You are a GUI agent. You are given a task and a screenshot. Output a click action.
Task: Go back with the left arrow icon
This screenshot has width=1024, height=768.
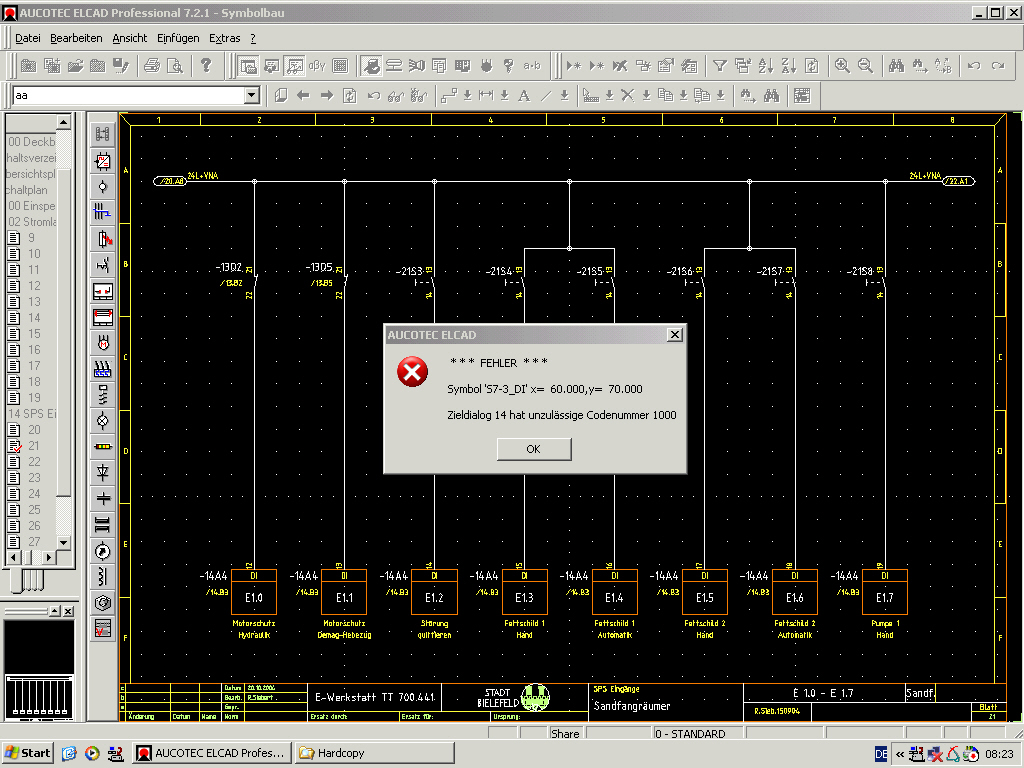[x=303, y=96]
